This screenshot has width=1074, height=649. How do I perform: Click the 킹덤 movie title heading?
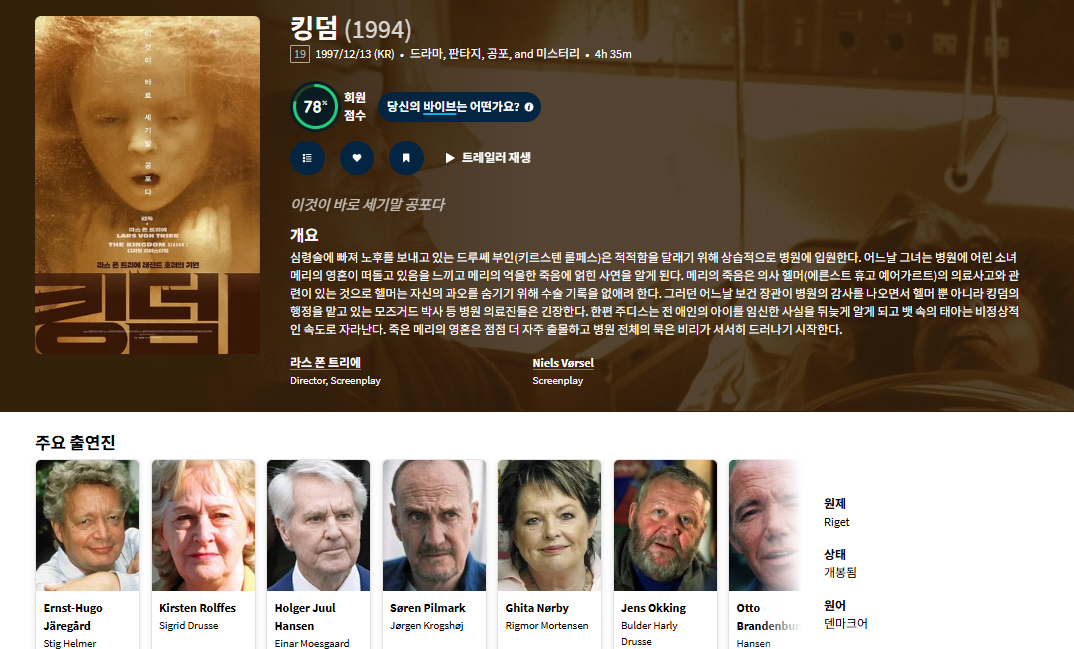coord(314,29)
